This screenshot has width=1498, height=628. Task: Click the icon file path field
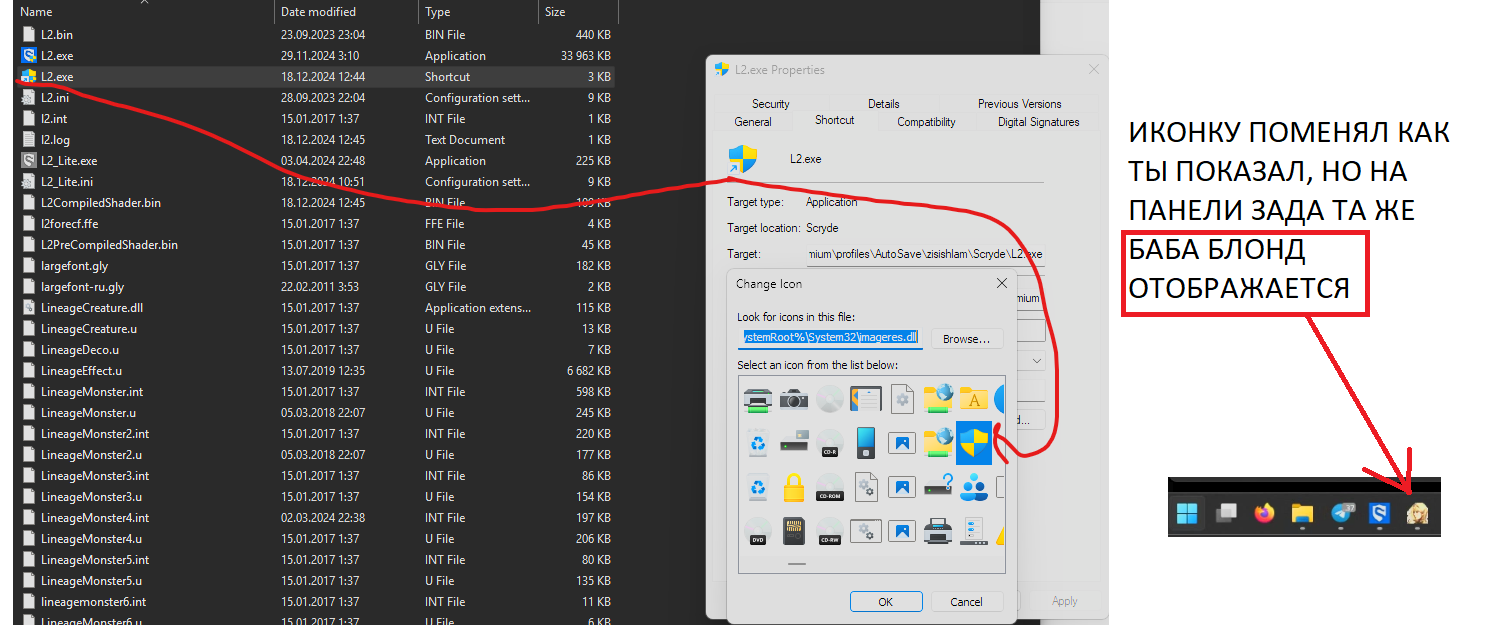click(829, 338)
